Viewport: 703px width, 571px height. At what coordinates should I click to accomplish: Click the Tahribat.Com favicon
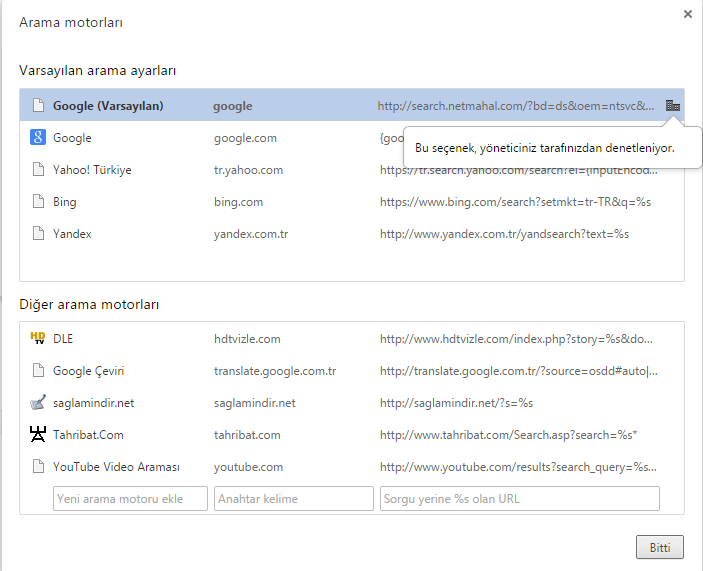pyautogui.click(x=38, y=434)
